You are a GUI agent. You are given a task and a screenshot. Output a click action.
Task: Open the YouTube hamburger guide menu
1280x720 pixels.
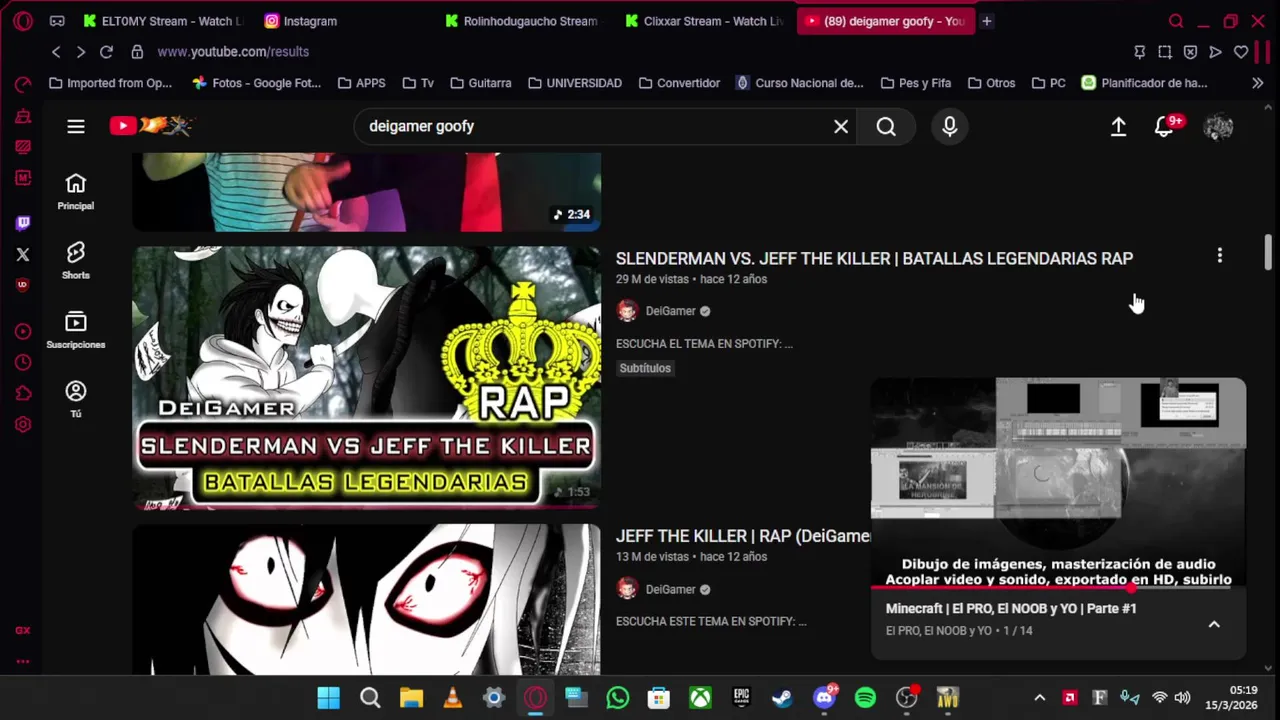click(76, 126)
